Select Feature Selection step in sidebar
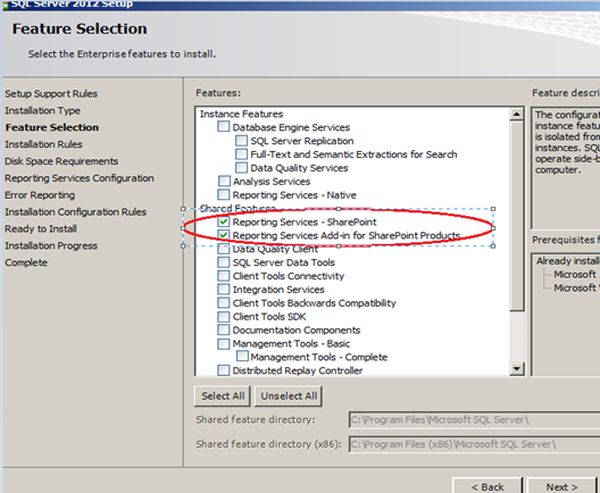The image size is (600, 493). (52, 127)
